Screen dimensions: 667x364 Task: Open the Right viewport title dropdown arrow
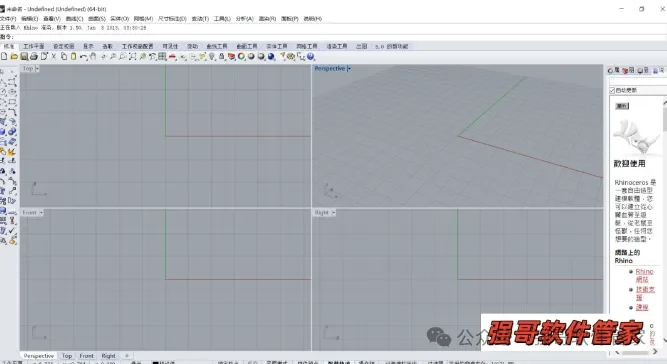tap(334, 212)
